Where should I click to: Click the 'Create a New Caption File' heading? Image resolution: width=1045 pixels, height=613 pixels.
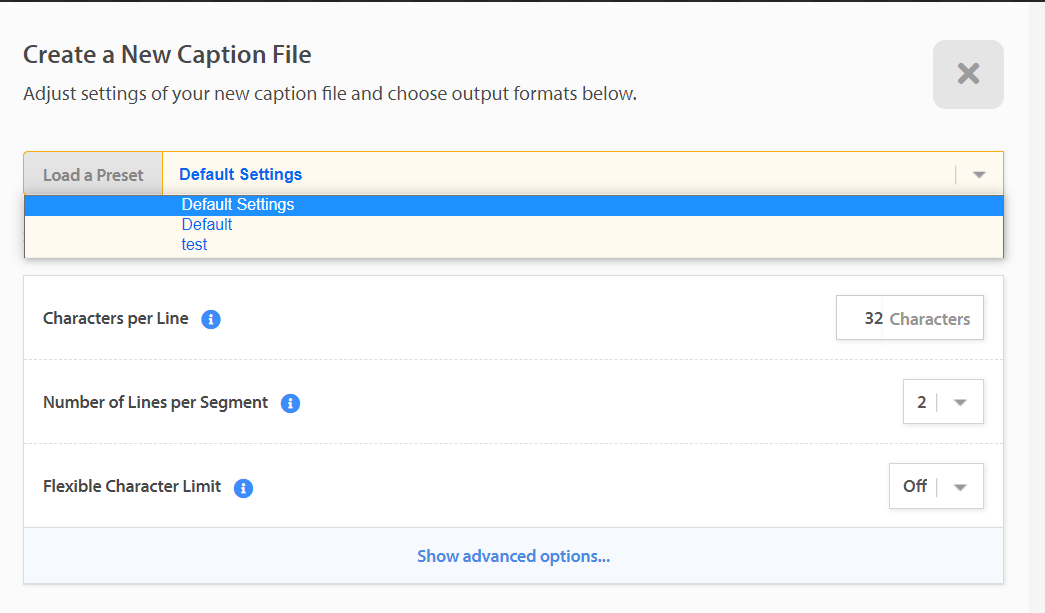click(167, 55)
